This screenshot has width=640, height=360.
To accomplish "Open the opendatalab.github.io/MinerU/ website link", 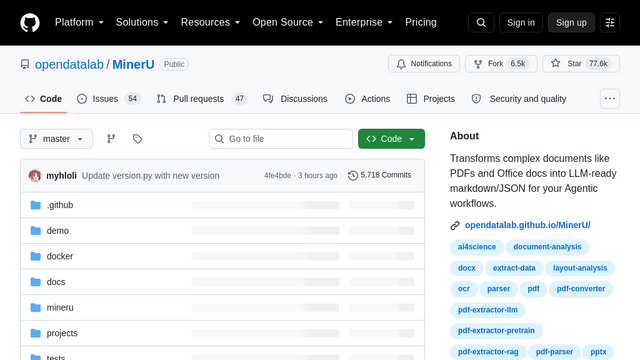I will pos(527,225).
